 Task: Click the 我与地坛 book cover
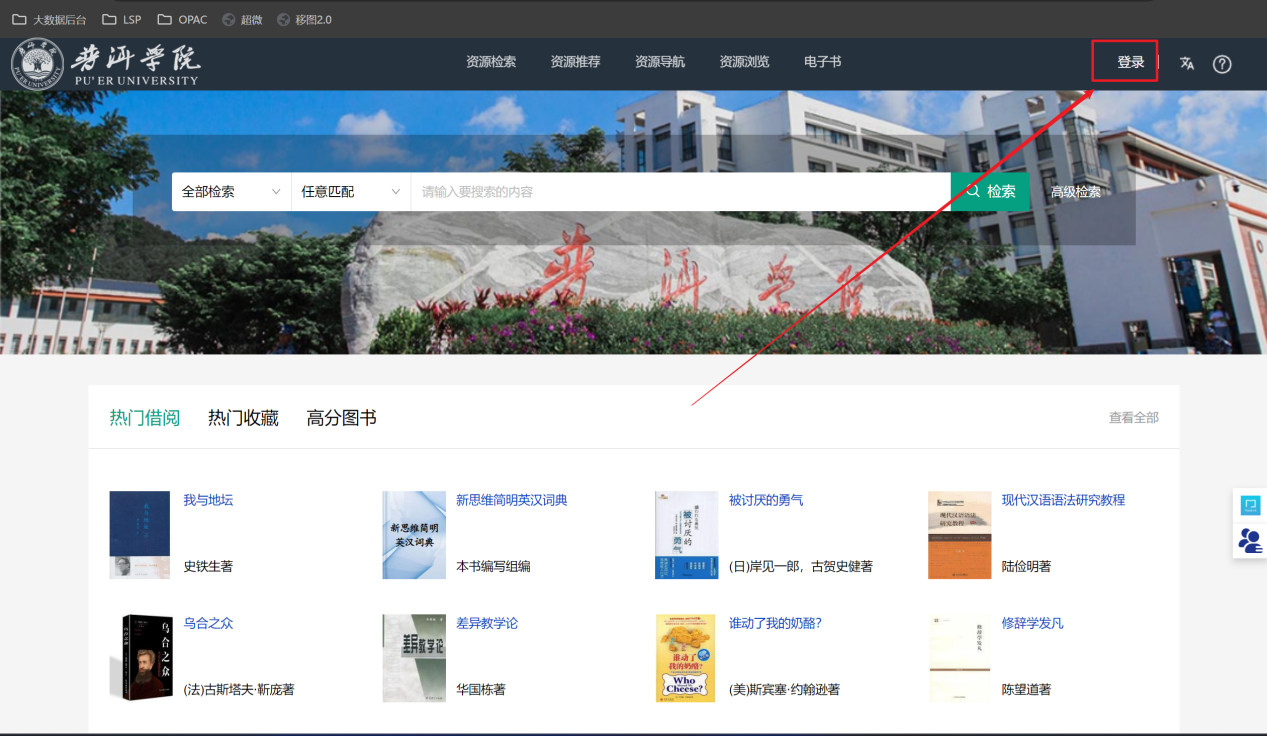(x=140, y=535)
